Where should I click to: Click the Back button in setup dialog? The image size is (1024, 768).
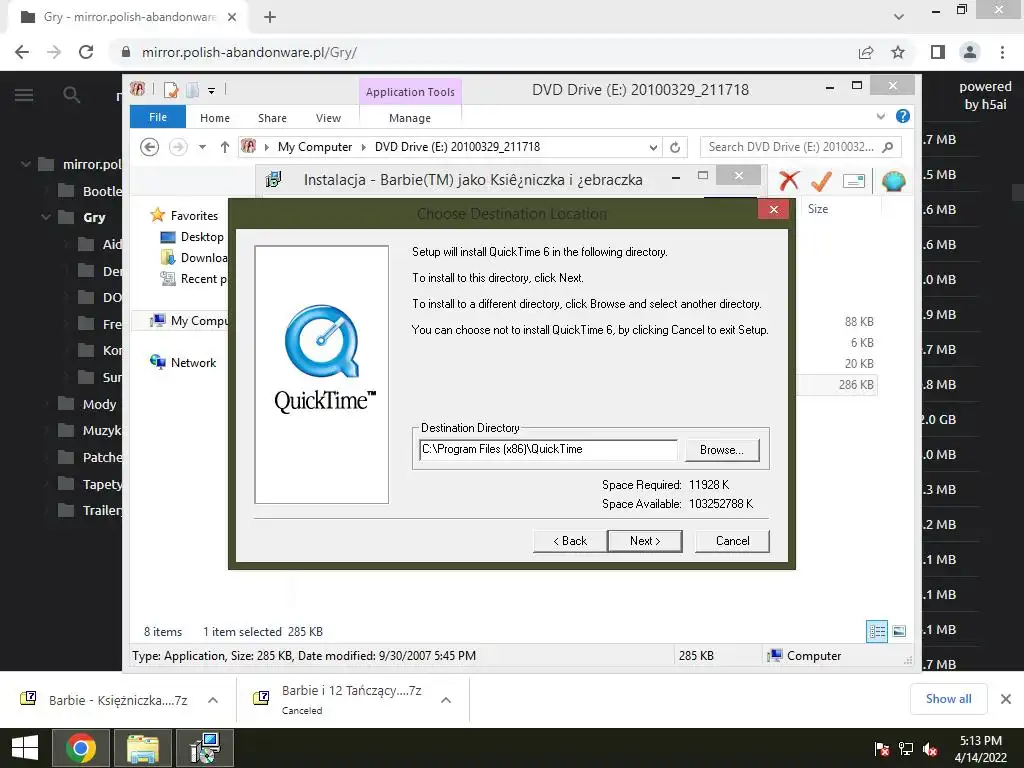[x=570, y=541]
